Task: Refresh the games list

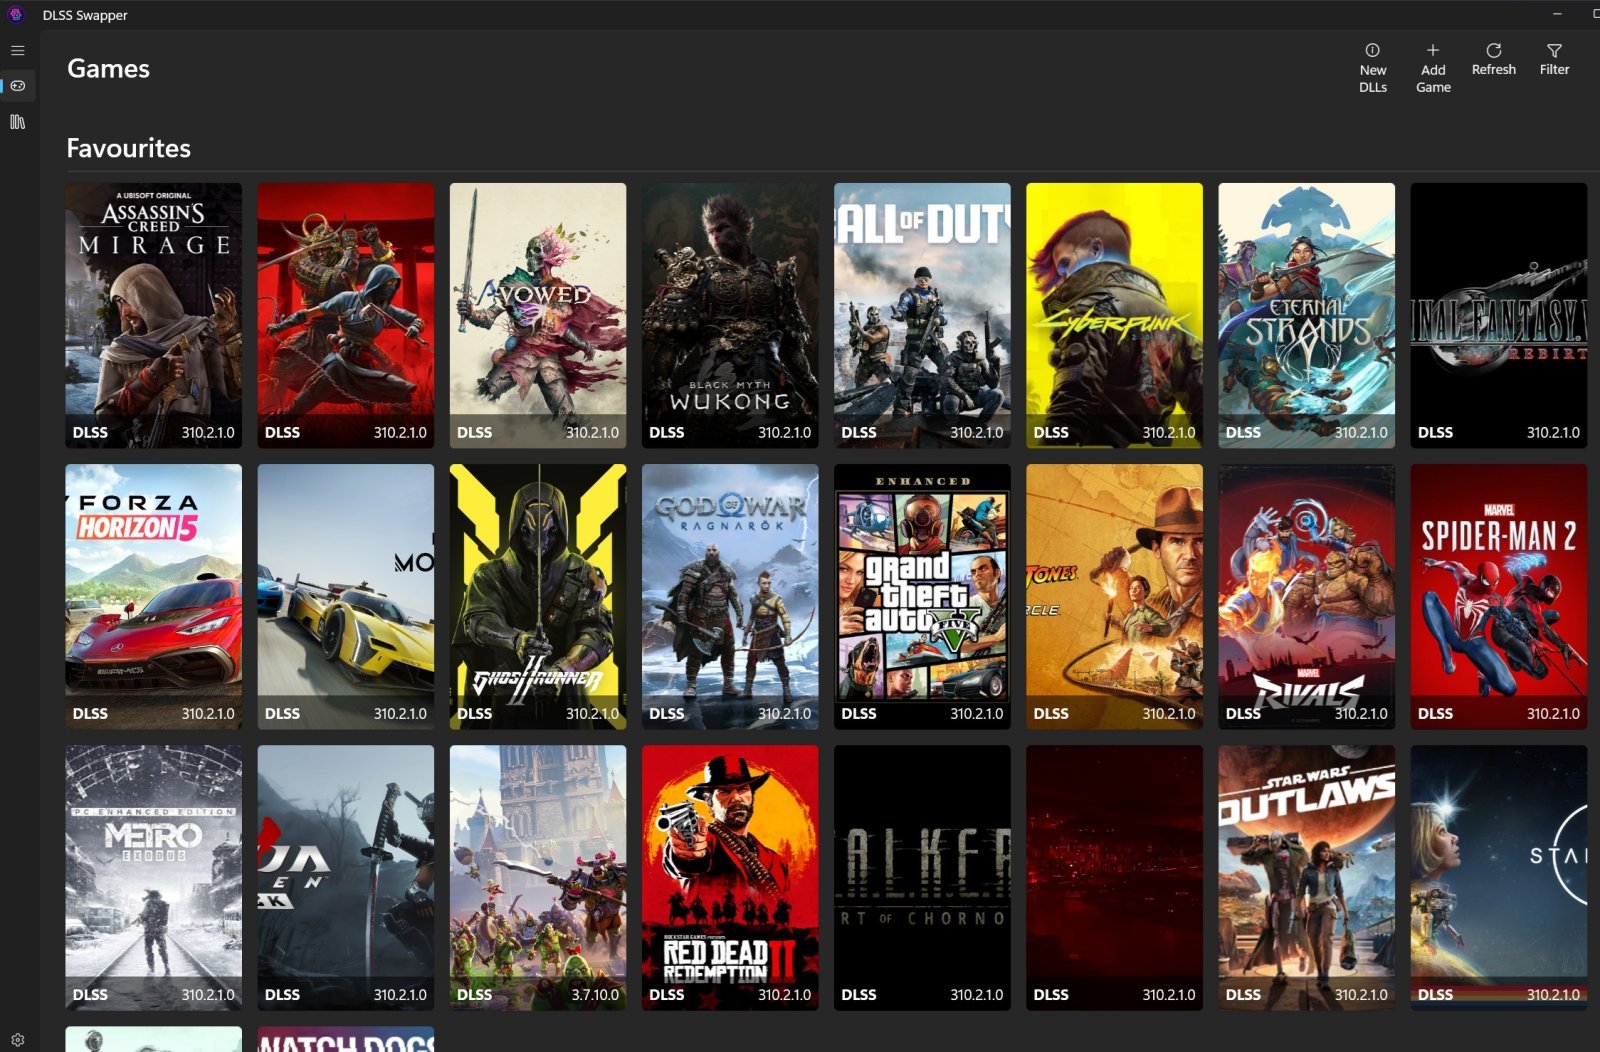Action: [1493, 60]
